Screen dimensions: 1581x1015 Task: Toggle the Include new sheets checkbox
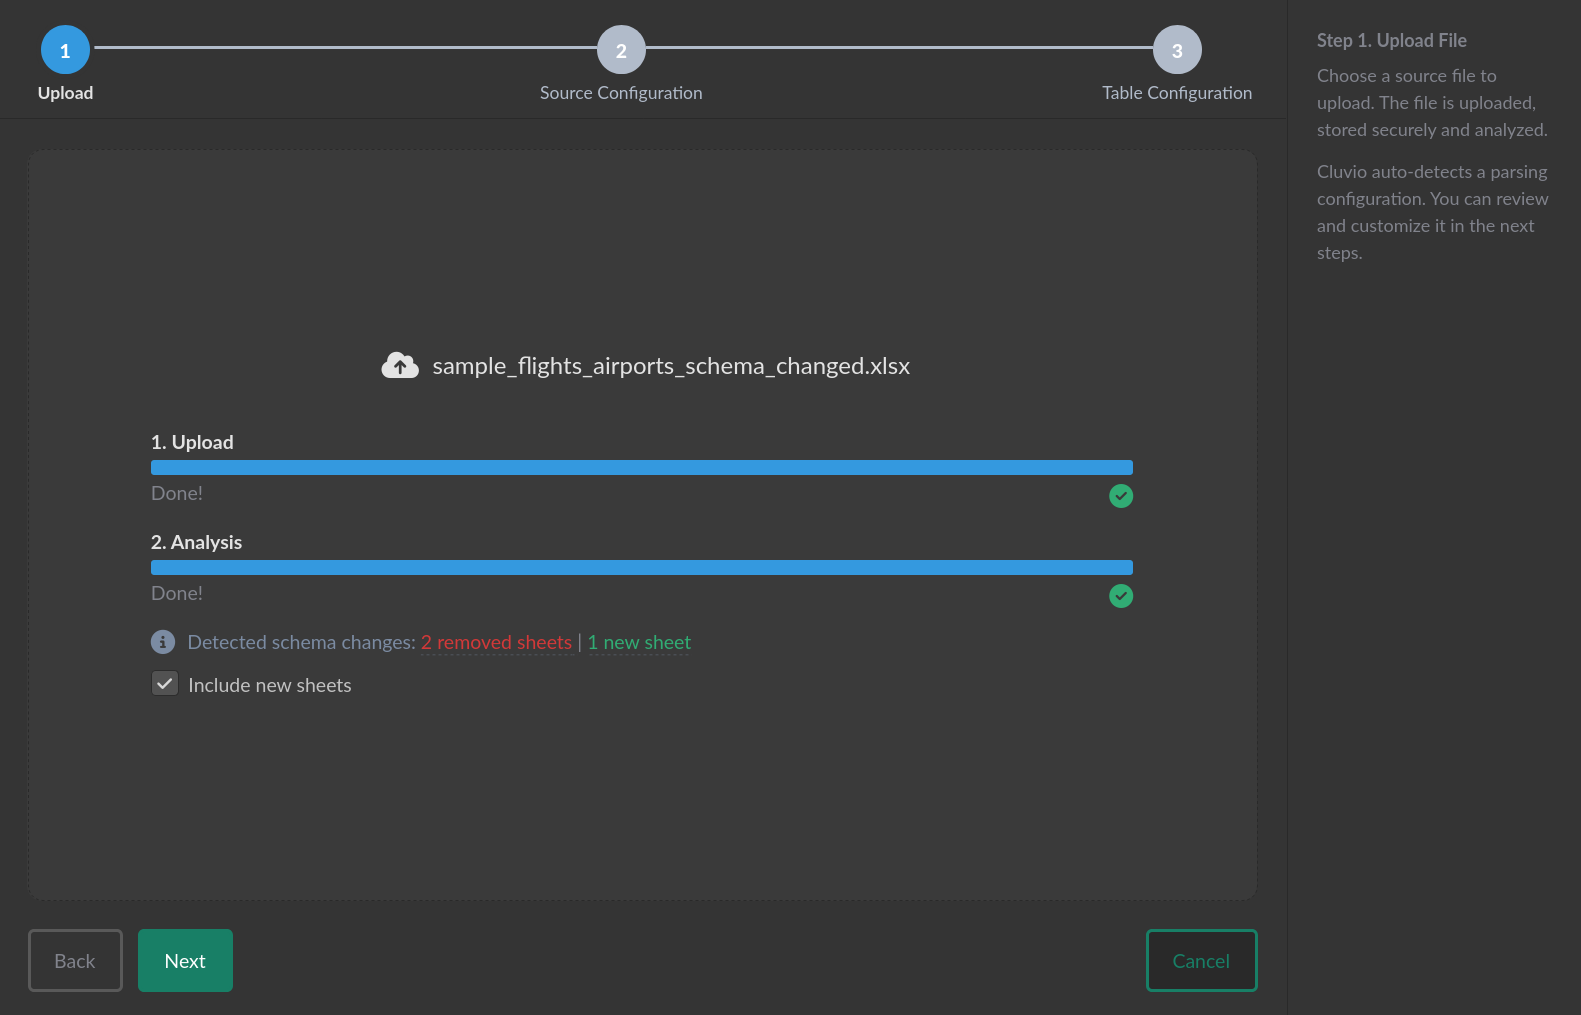coord(165,684)
